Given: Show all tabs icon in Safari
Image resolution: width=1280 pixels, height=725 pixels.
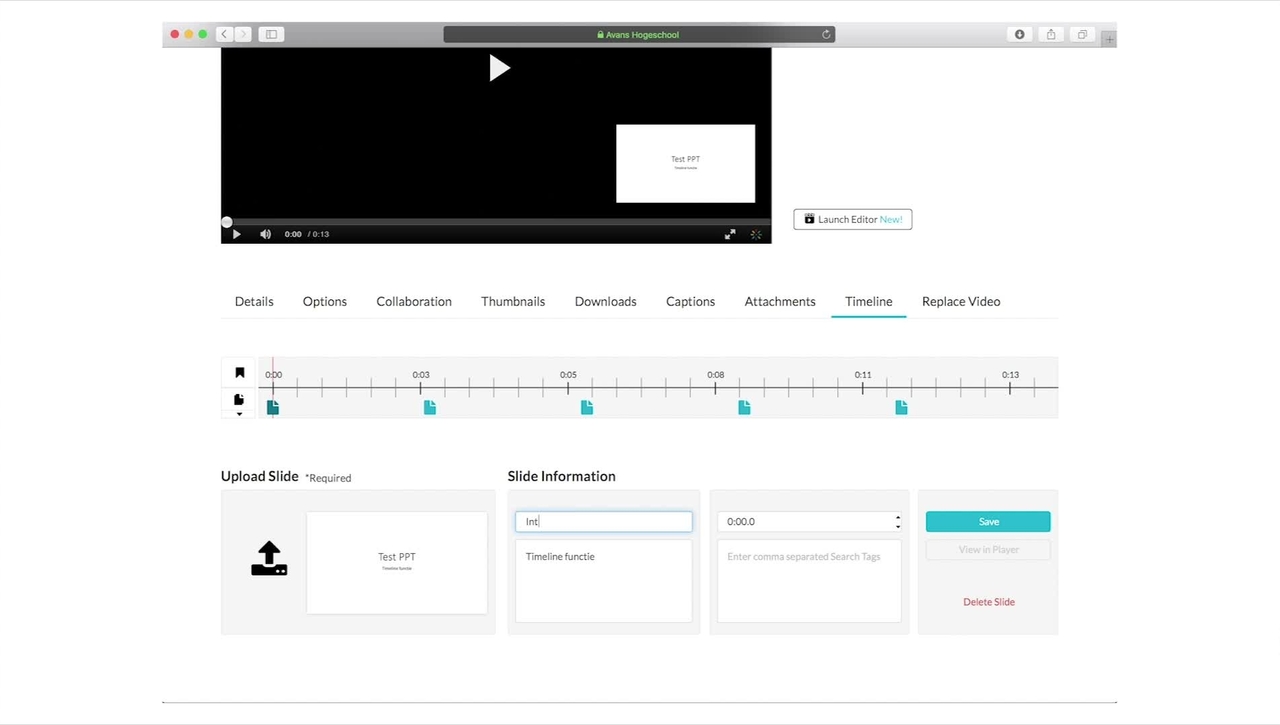Looking at the screenshot, I should click(1082, 34).
